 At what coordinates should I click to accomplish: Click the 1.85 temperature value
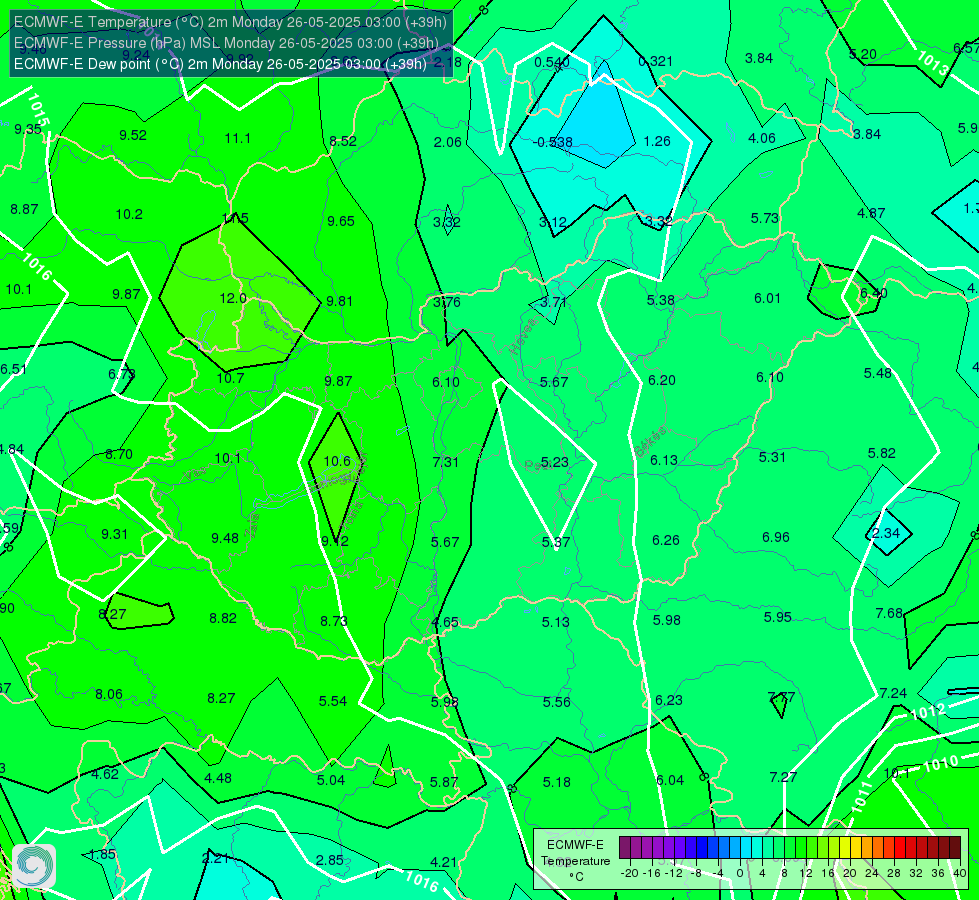pyautogui.click(x=102, y=854)
